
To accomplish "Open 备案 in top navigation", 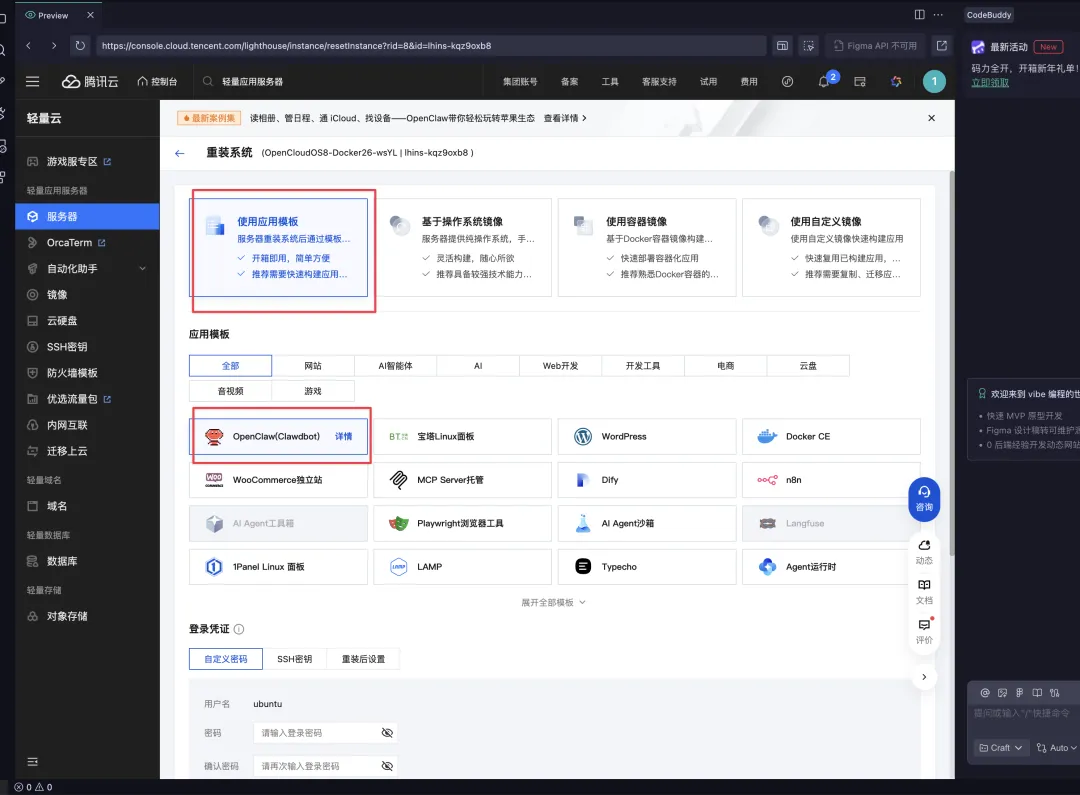I will tap(569, 81).
